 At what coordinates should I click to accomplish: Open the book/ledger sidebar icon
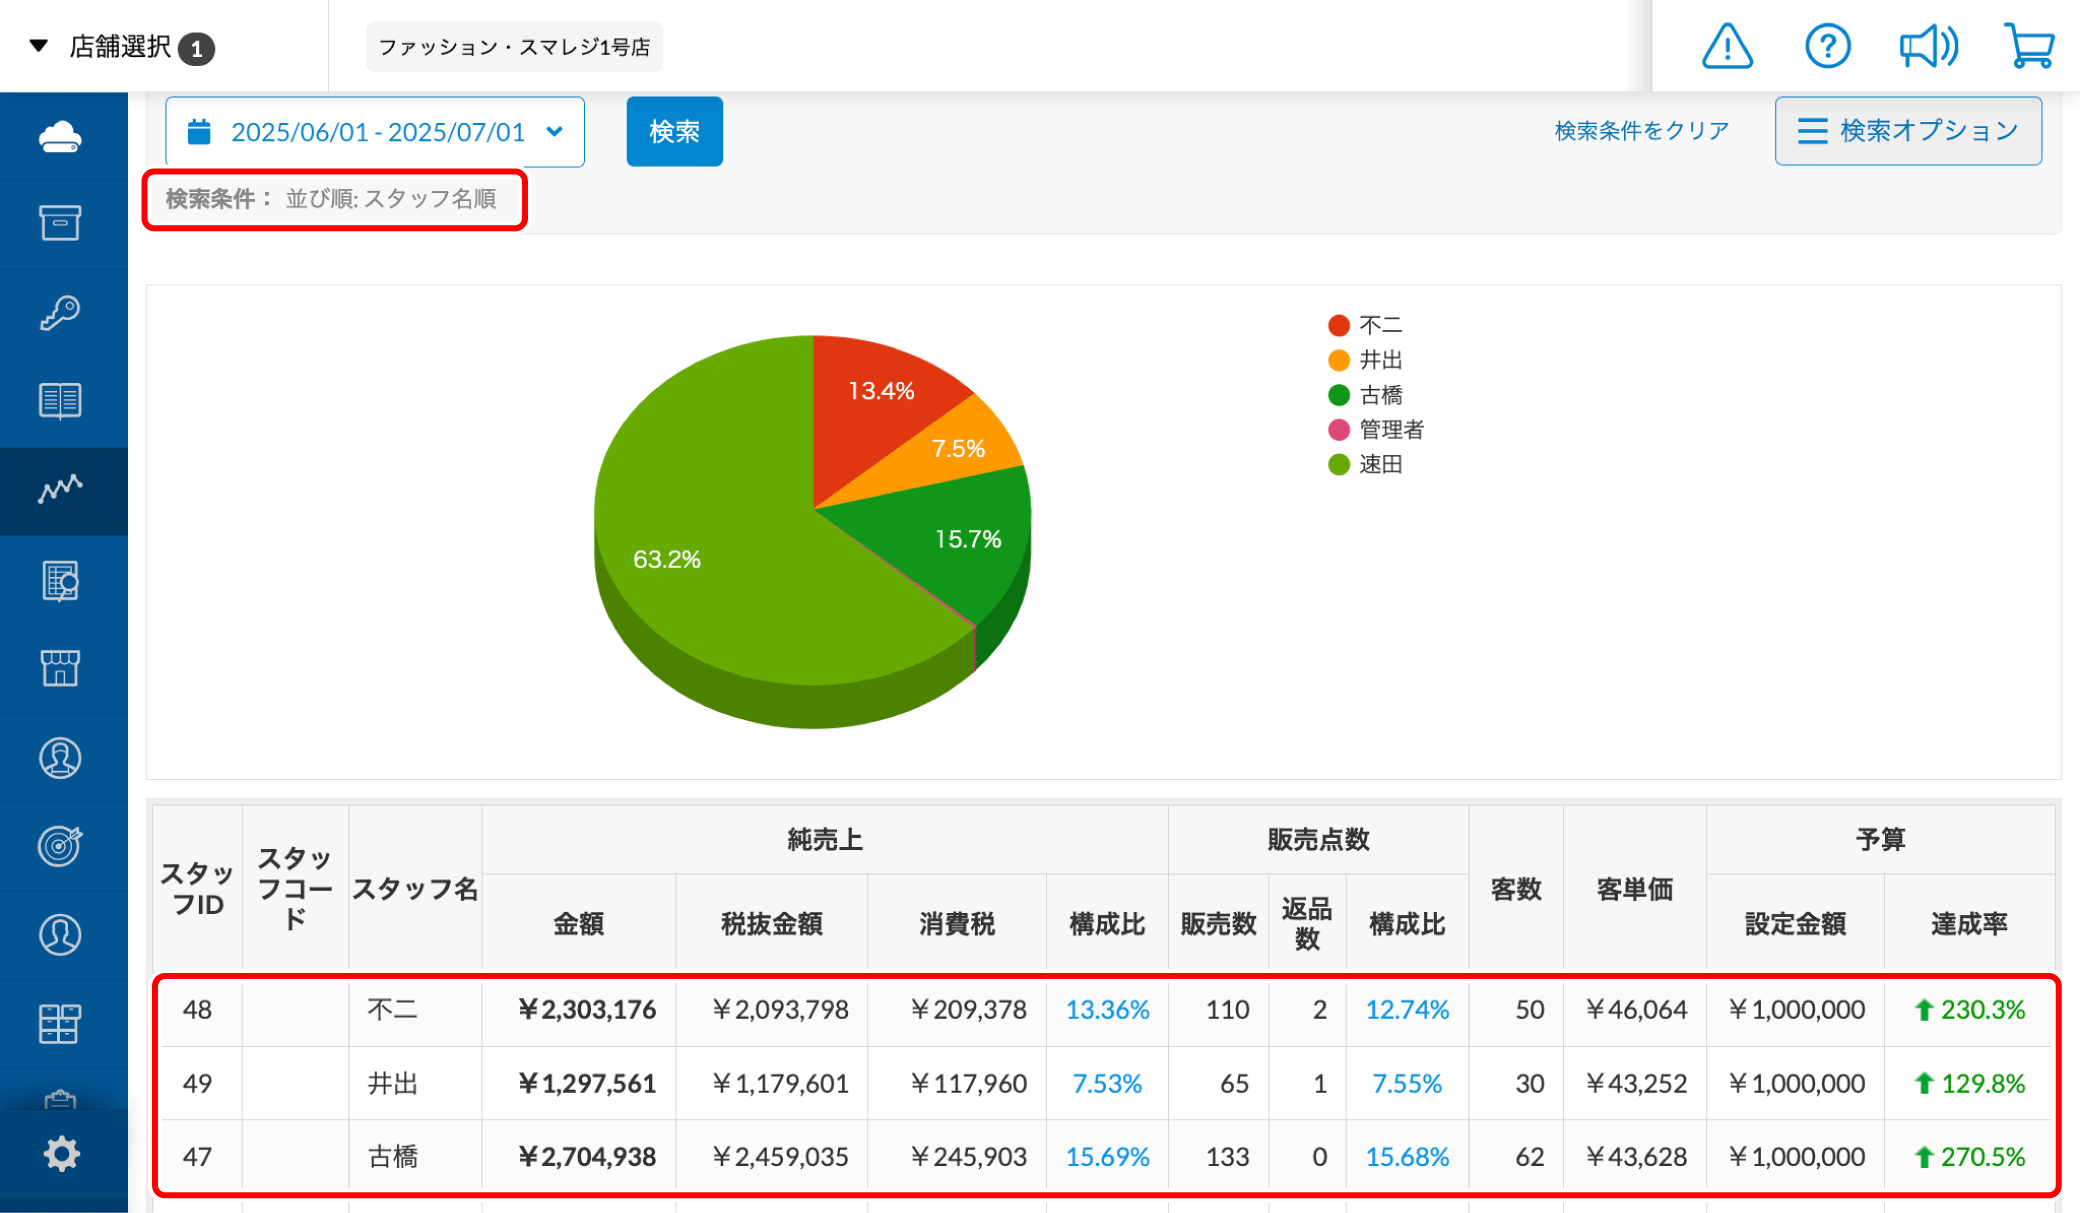click(x=60, y=401)
